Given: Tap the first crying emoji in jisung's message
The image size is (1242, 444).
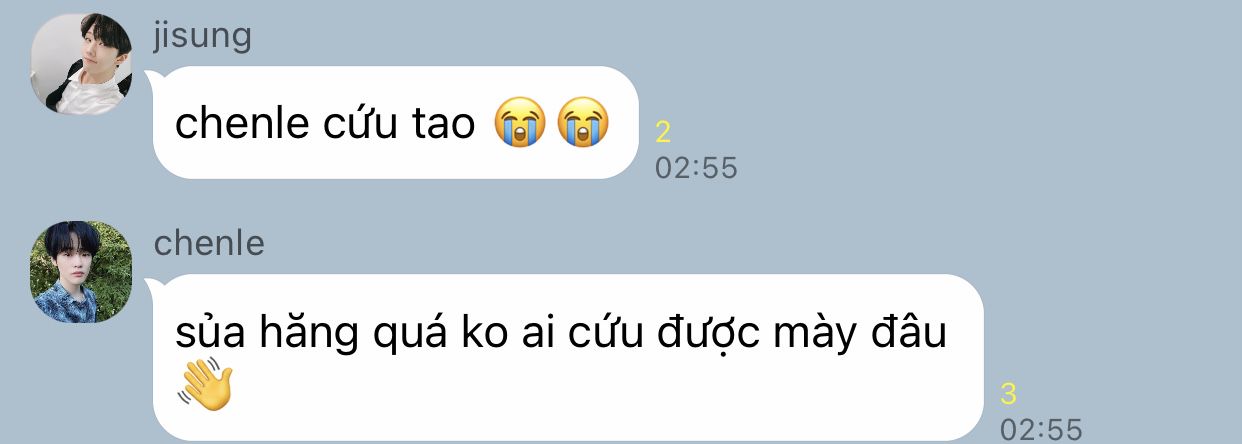Looking at the screenshot, I should click(x=520, y=124).
